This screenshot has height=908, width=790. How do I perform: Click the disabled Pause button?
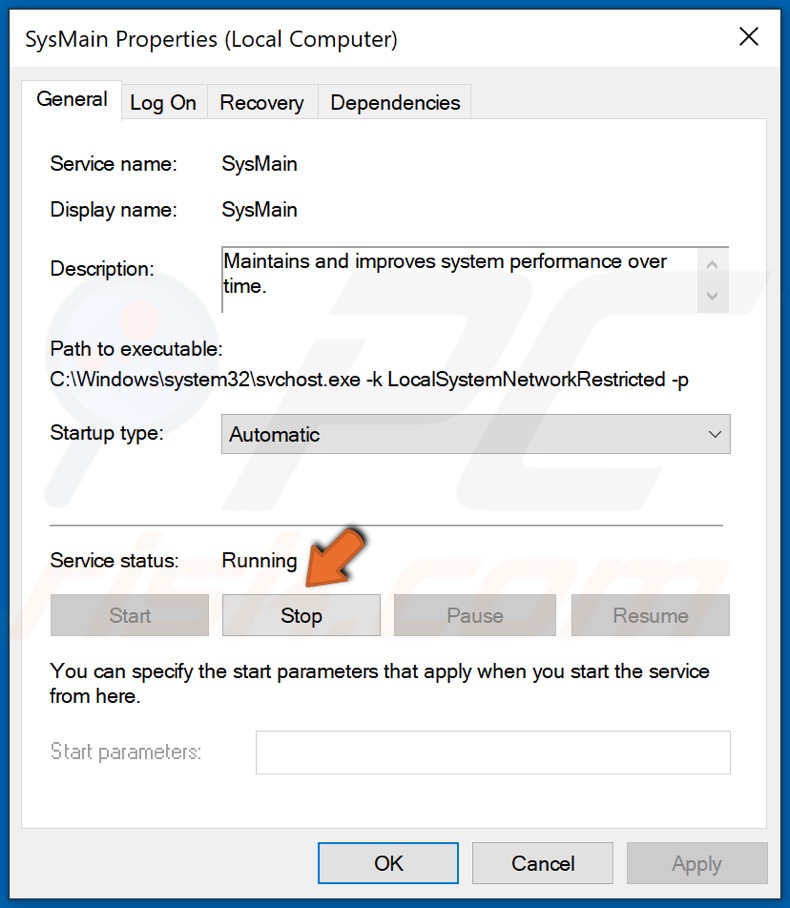(474, 615)
